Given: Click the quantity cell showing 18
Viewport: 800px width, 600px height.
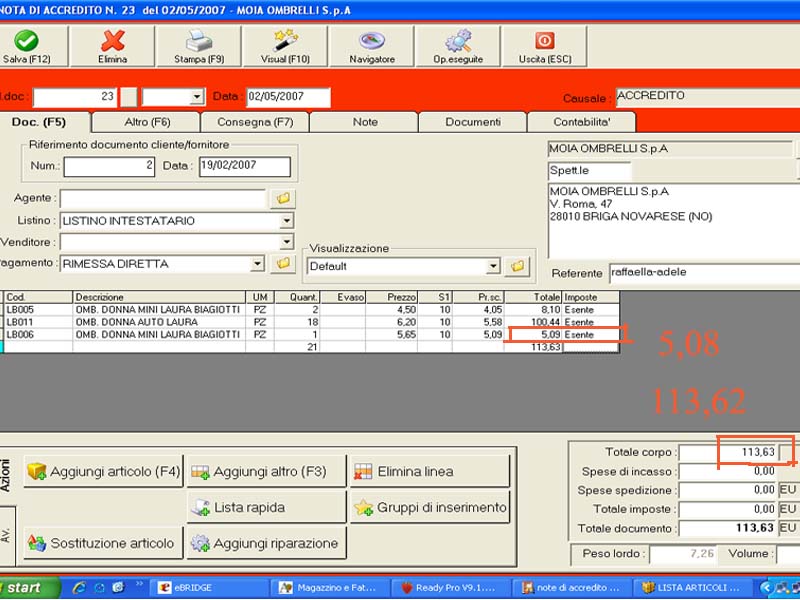Looking at the screenshot, I should (297, 322).
